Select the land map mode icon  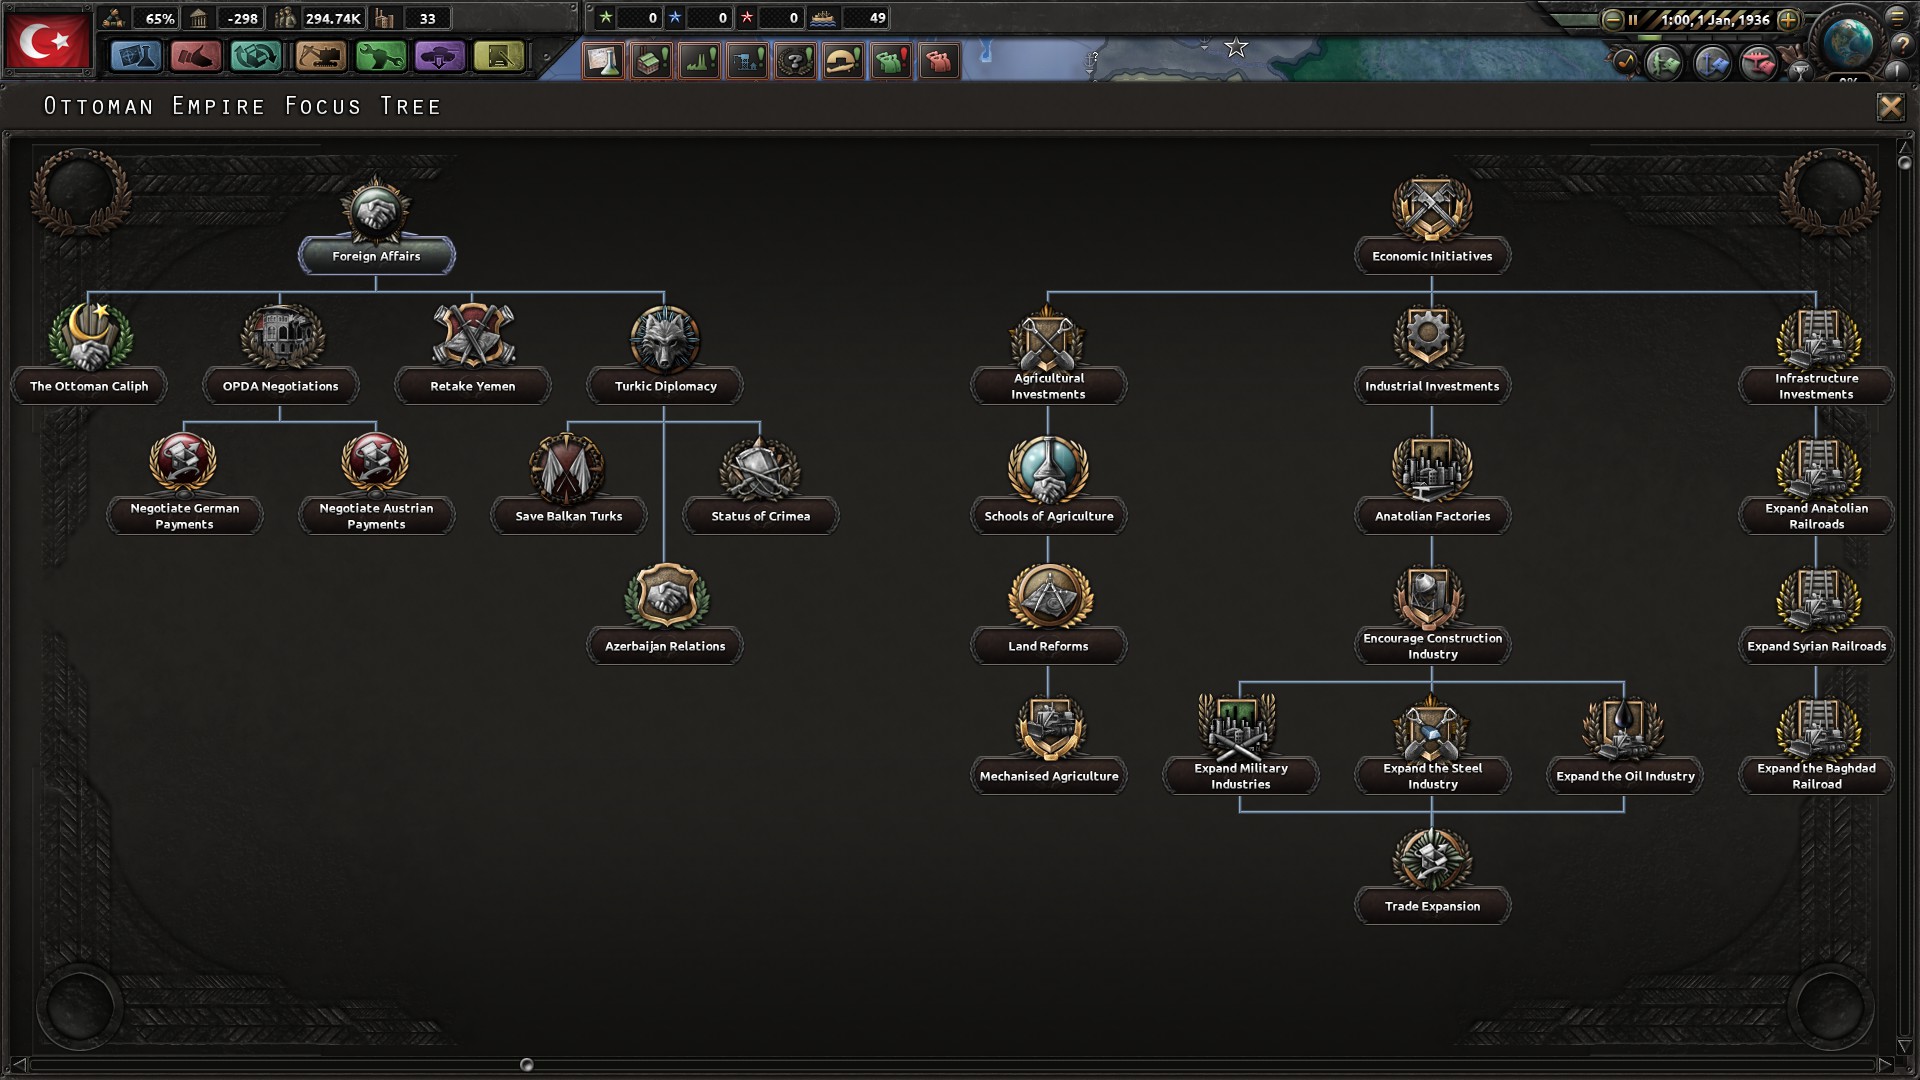[x=1664, y=63]
